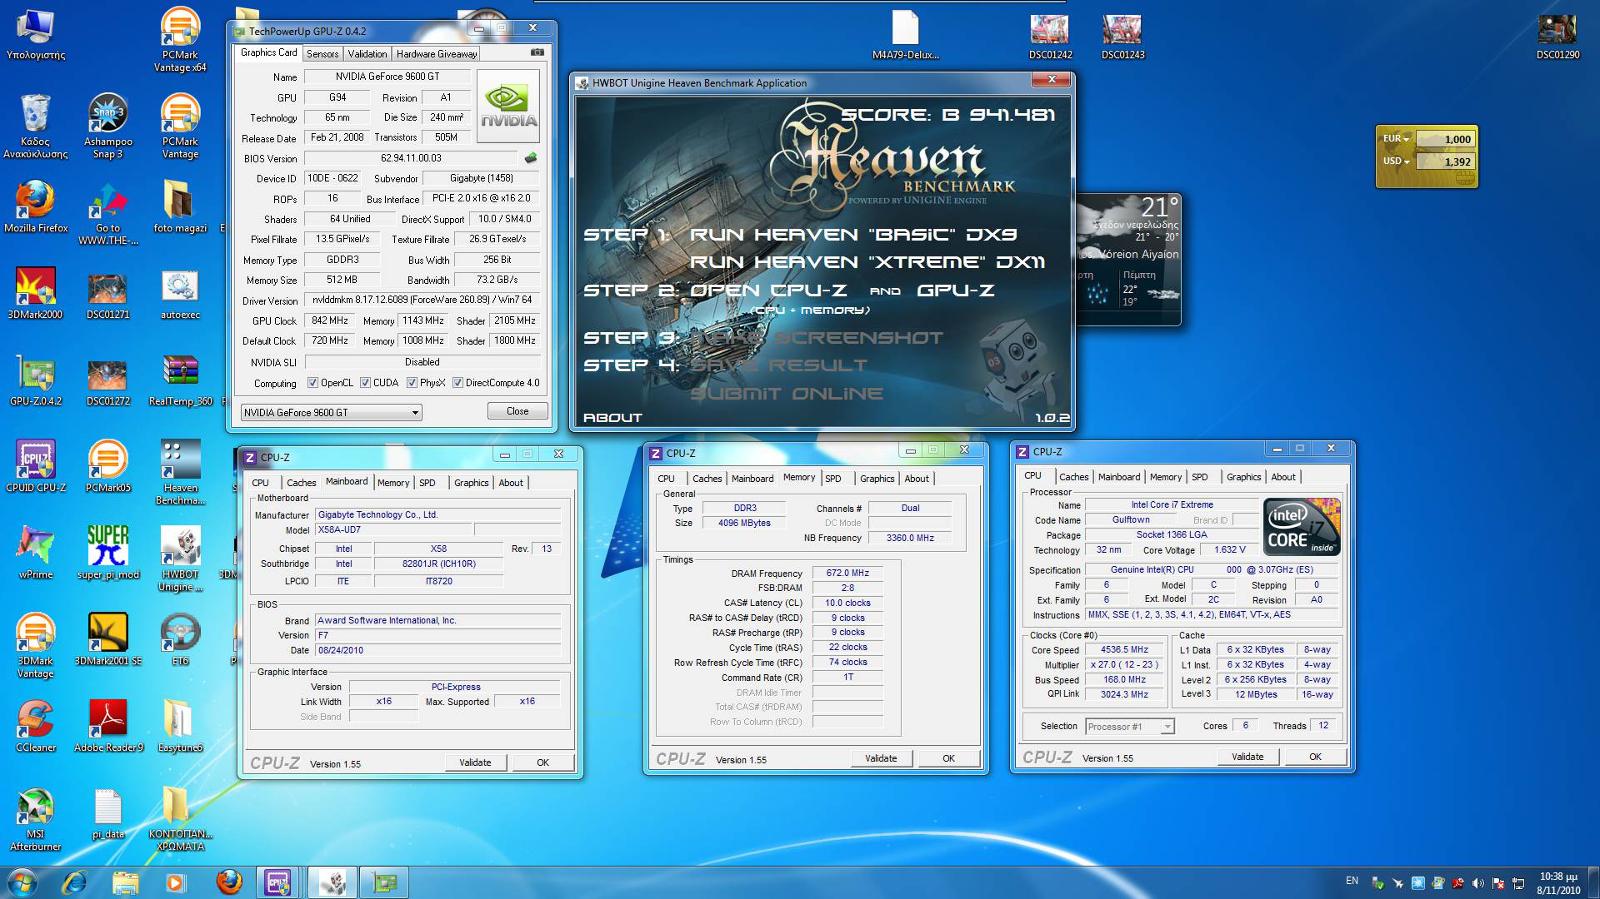Select the DSC01242 image thumbnail on desktop
This screenshot has width=1600, height=899.
(x=1050, y=35)
